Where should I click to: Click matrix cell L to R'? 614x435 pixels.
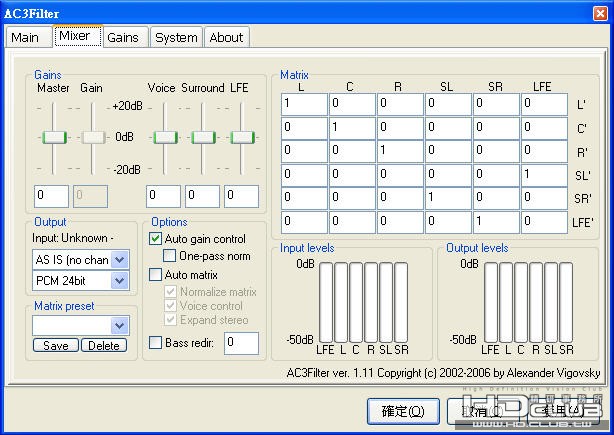304,152
